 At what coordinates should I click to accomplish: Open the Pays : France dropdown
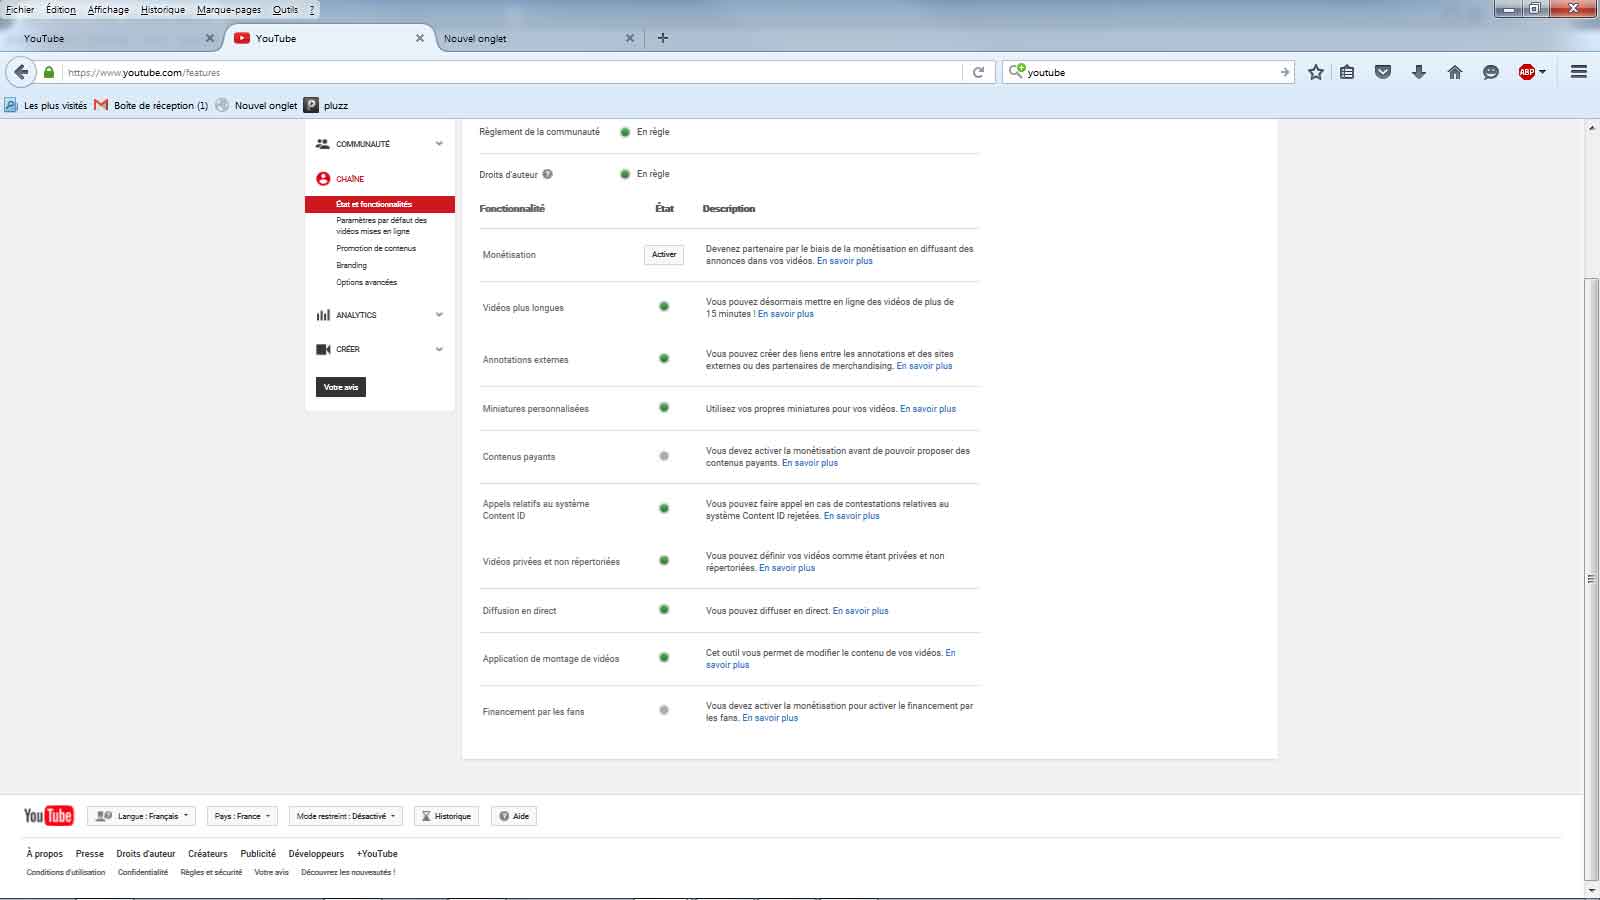pyautogui.click(x=242, y=816)
